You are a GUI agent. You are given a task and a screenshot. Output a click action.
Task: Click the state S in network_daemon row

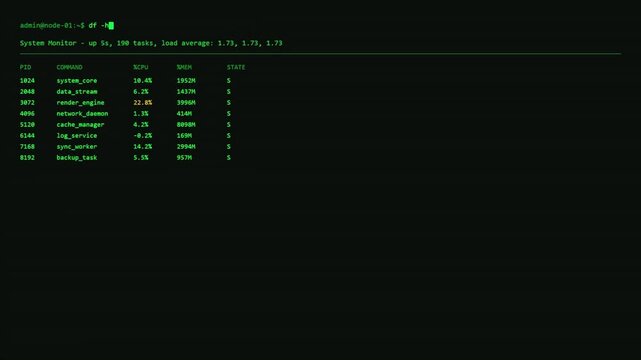(x=229, y=114)
